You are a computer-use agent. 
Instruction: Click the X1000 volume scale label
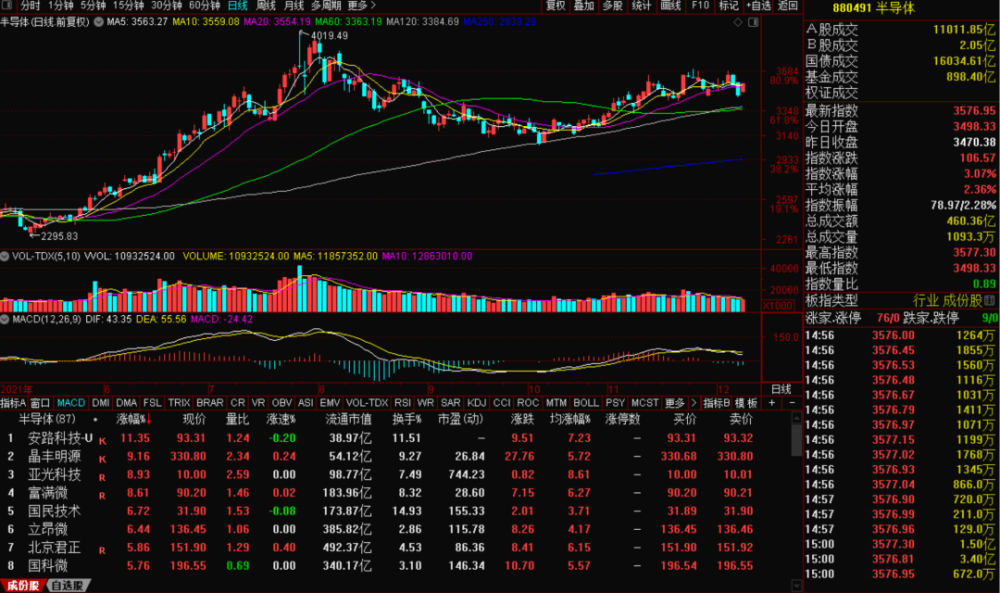[x=778, y=305]
